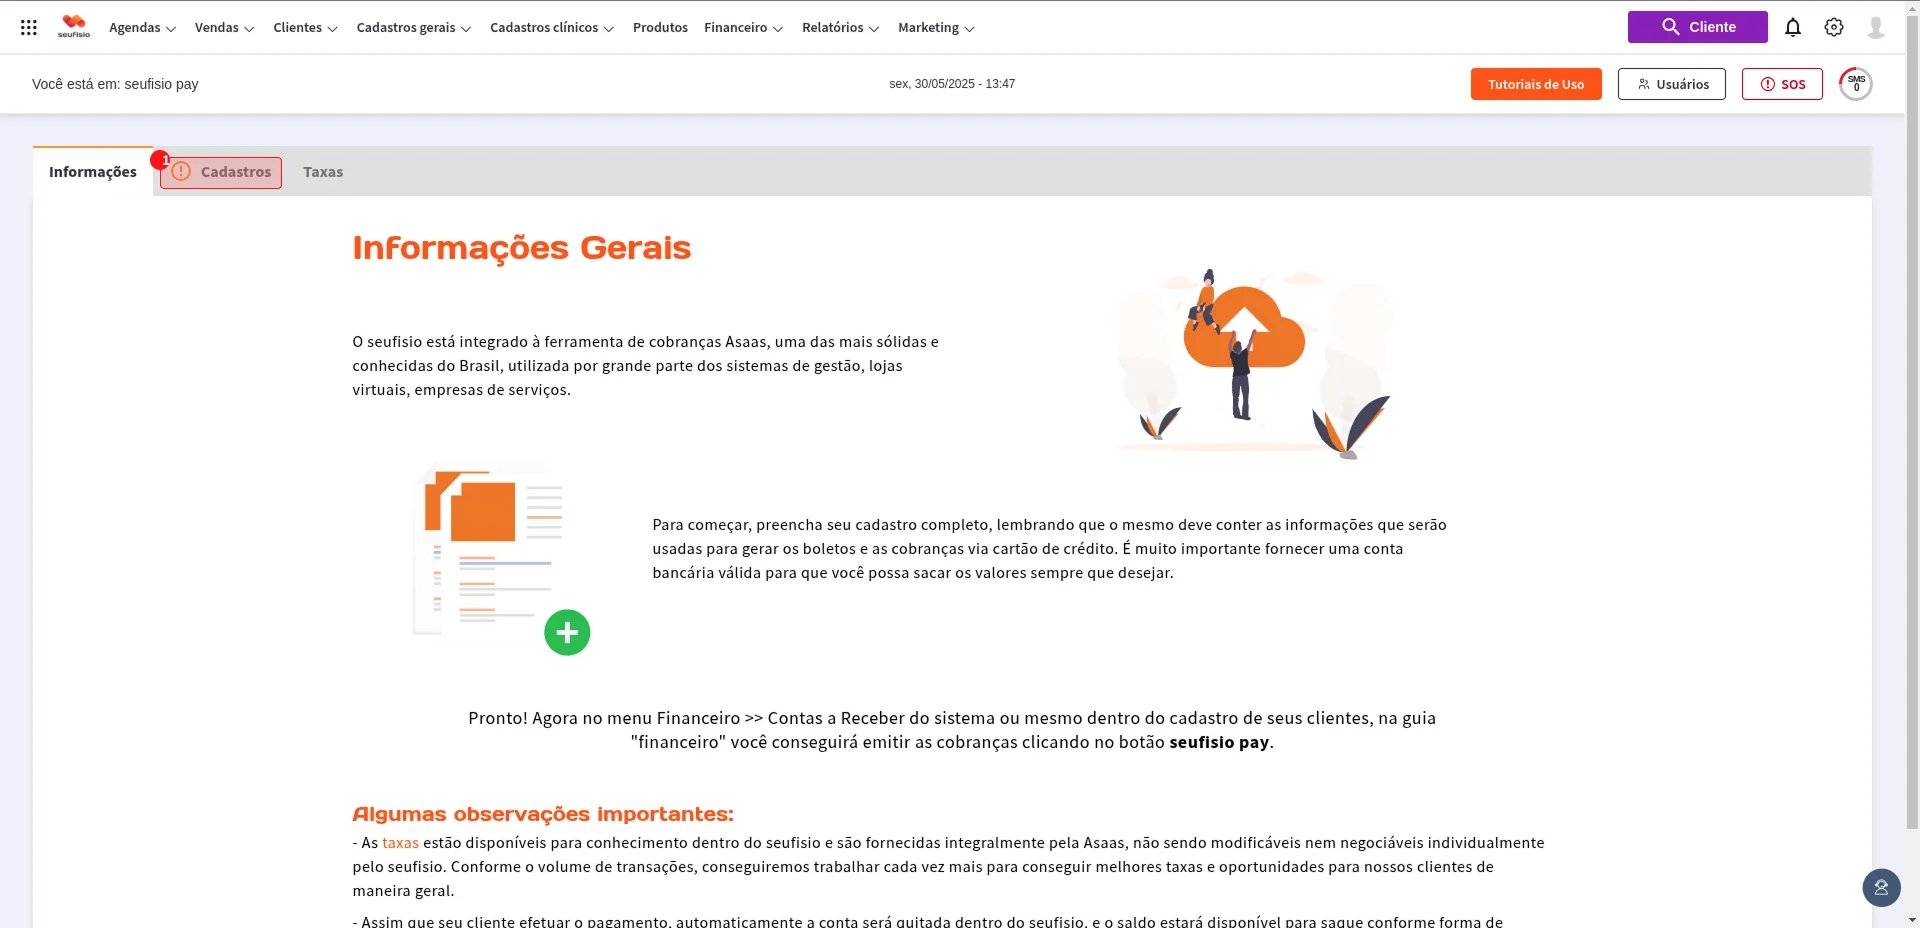
Task: Click the Tutoriais de Uso button
Action: 1535,84
